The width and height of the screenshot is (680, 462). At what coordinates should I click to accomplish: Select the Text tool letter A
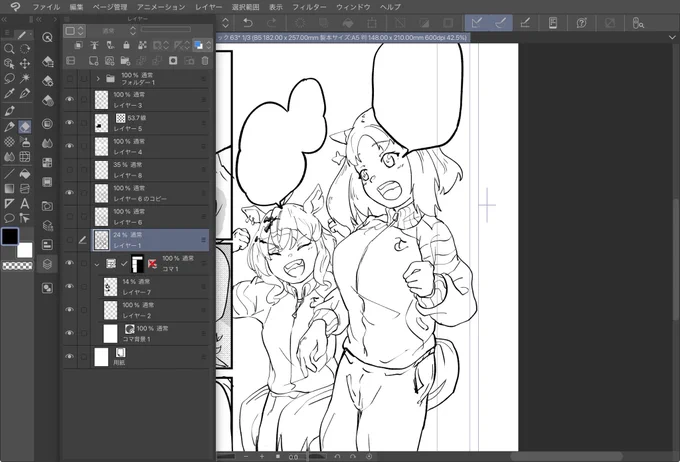point(25,203)
